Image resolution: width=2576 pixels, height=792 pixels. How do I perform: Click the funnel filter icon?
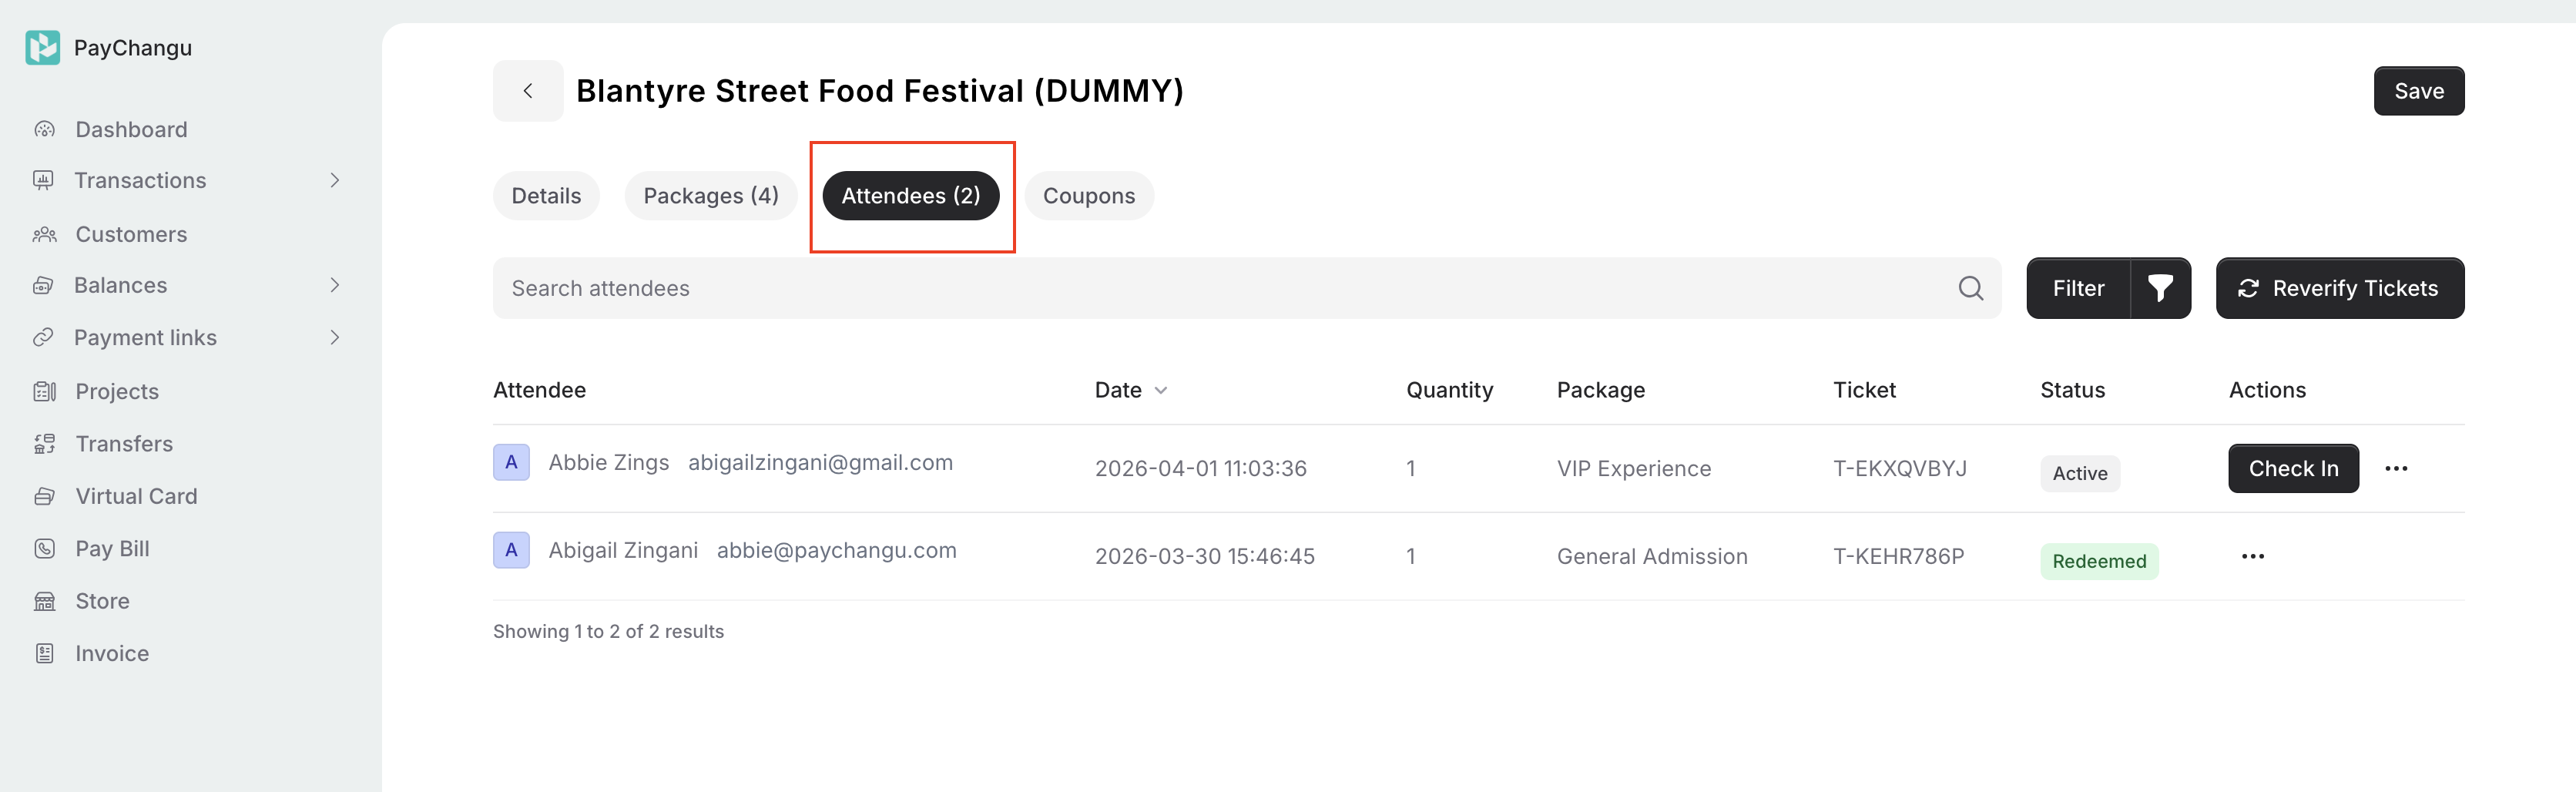[2160, 288]
